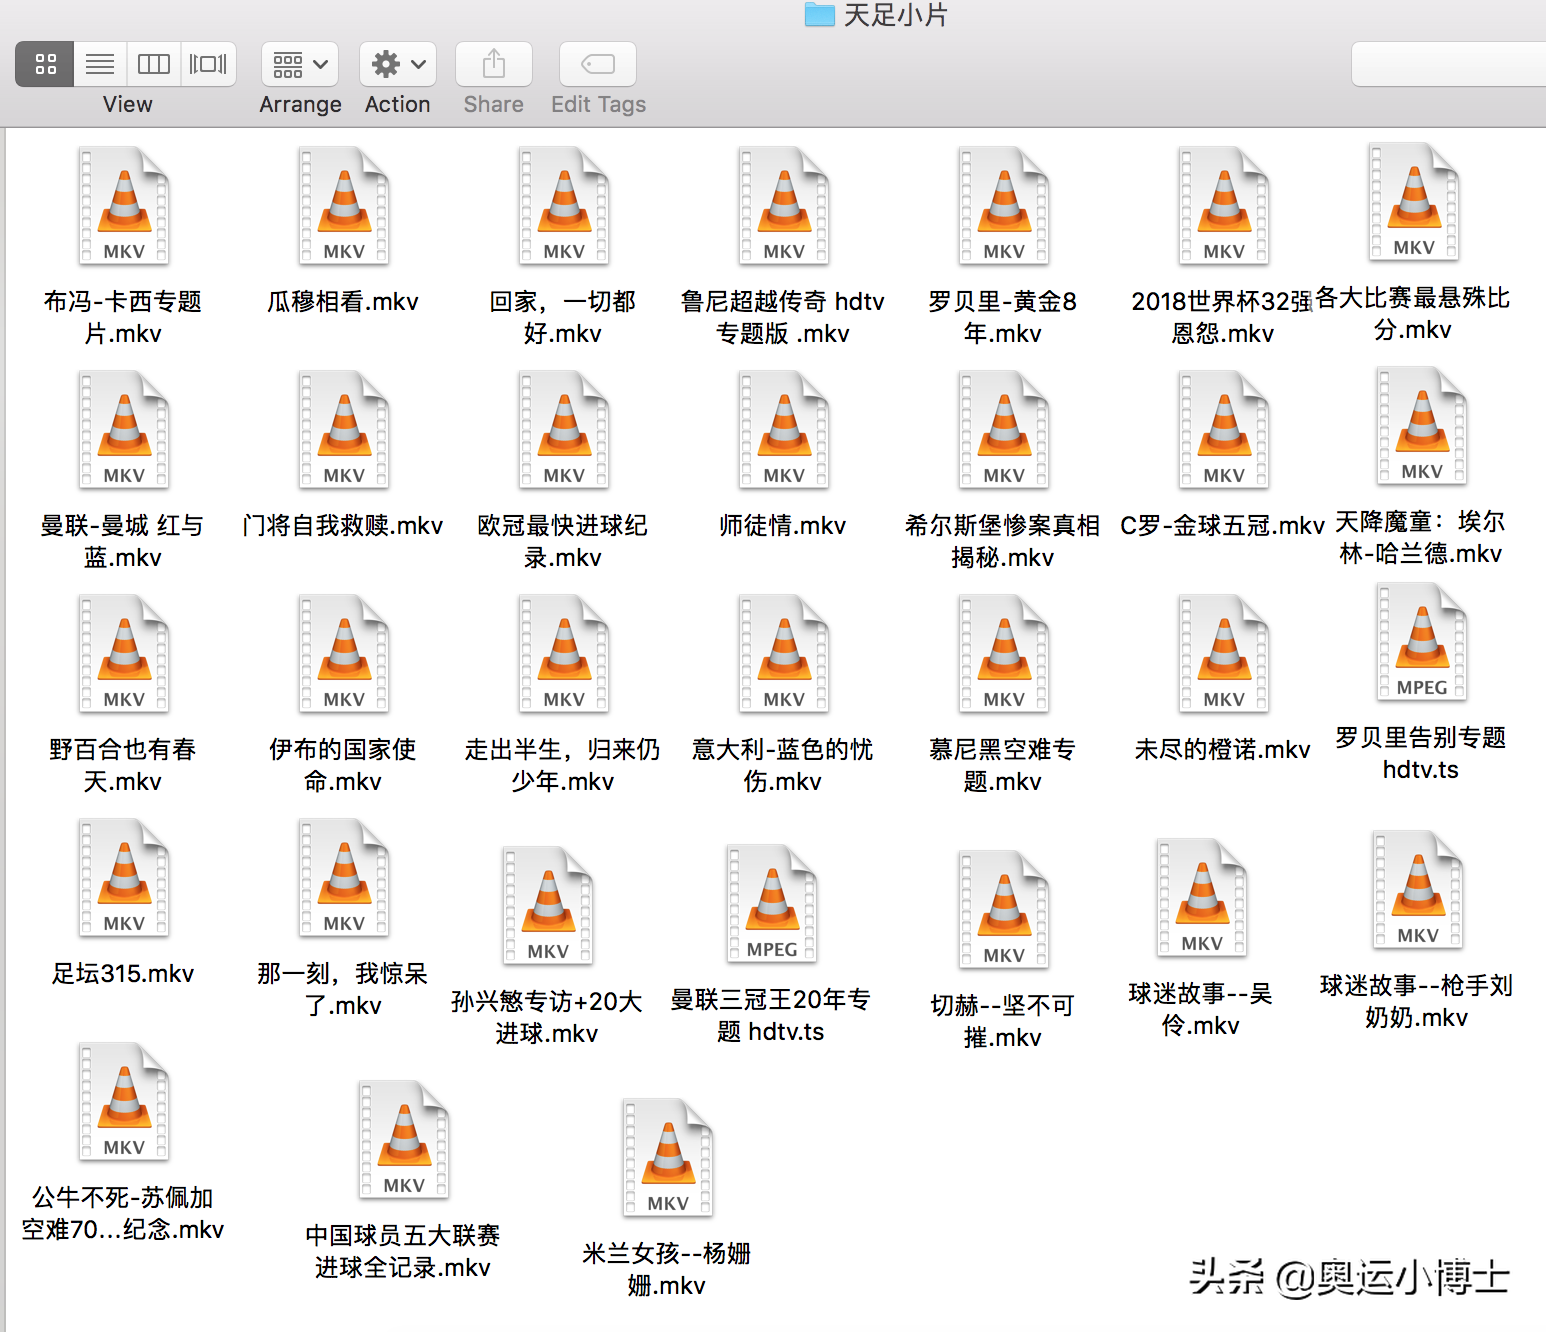Select the 回家，一切都好.mkv file icon
This screenshot has width=1546, height=1332.
(564, 206)
